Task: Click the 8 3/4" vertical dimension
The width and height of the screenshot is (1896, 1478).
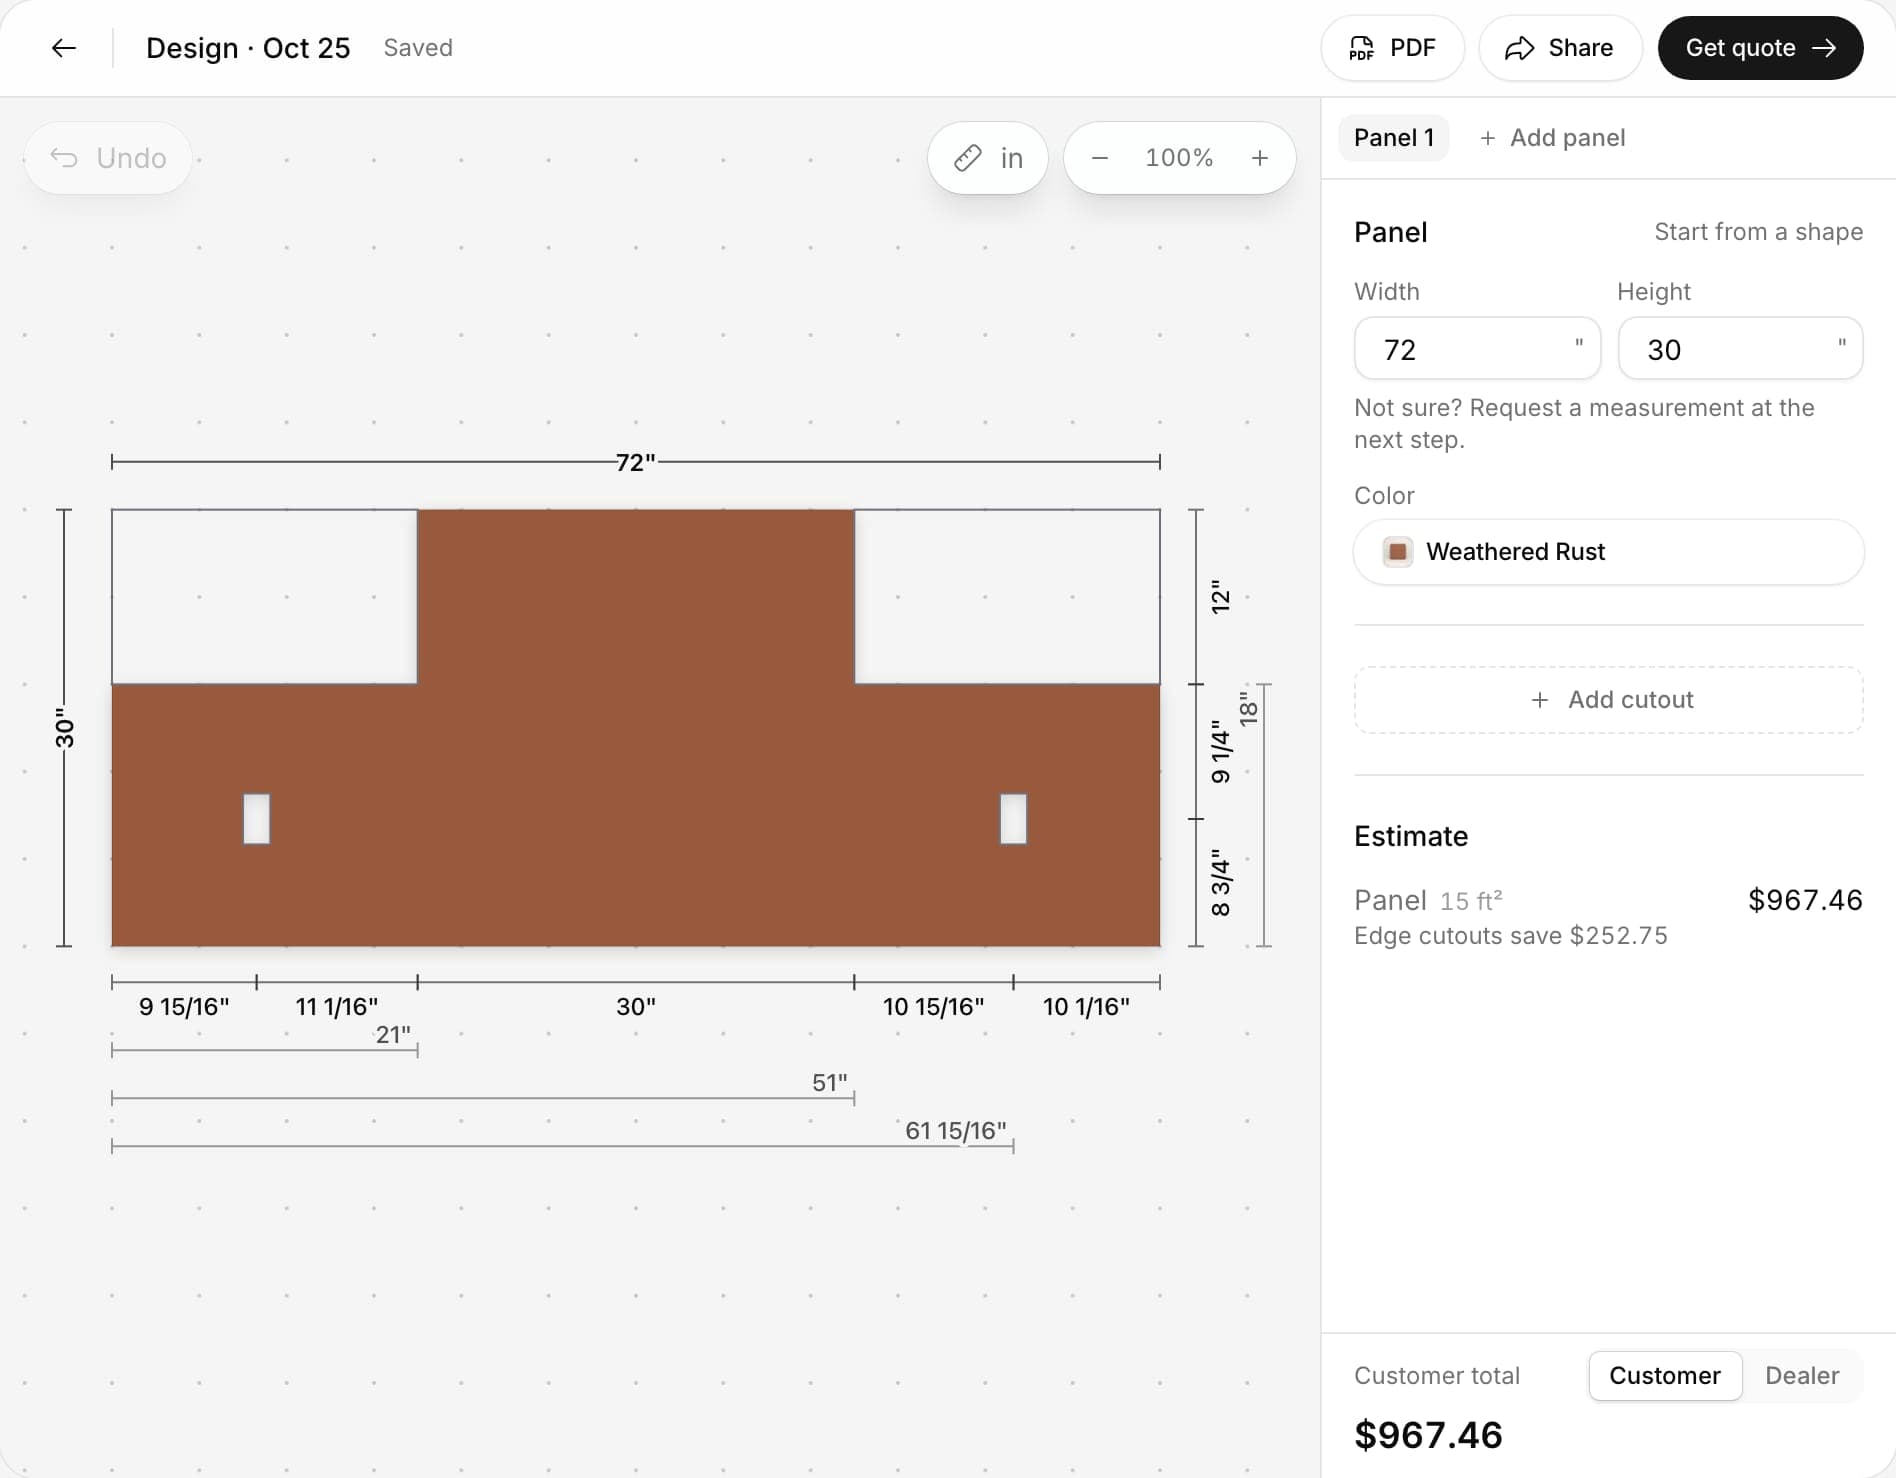Action: click(1220, 883)
